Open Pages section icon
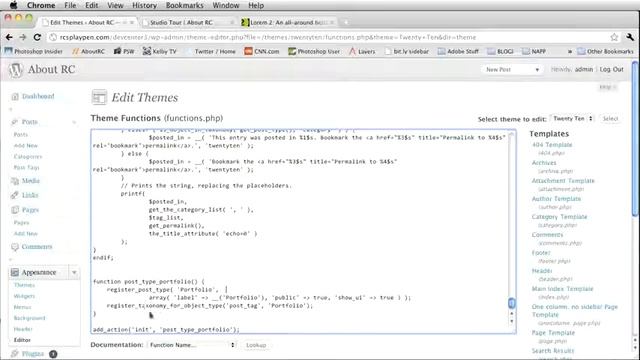Screen dimensions: 640x360 [15, 210]
